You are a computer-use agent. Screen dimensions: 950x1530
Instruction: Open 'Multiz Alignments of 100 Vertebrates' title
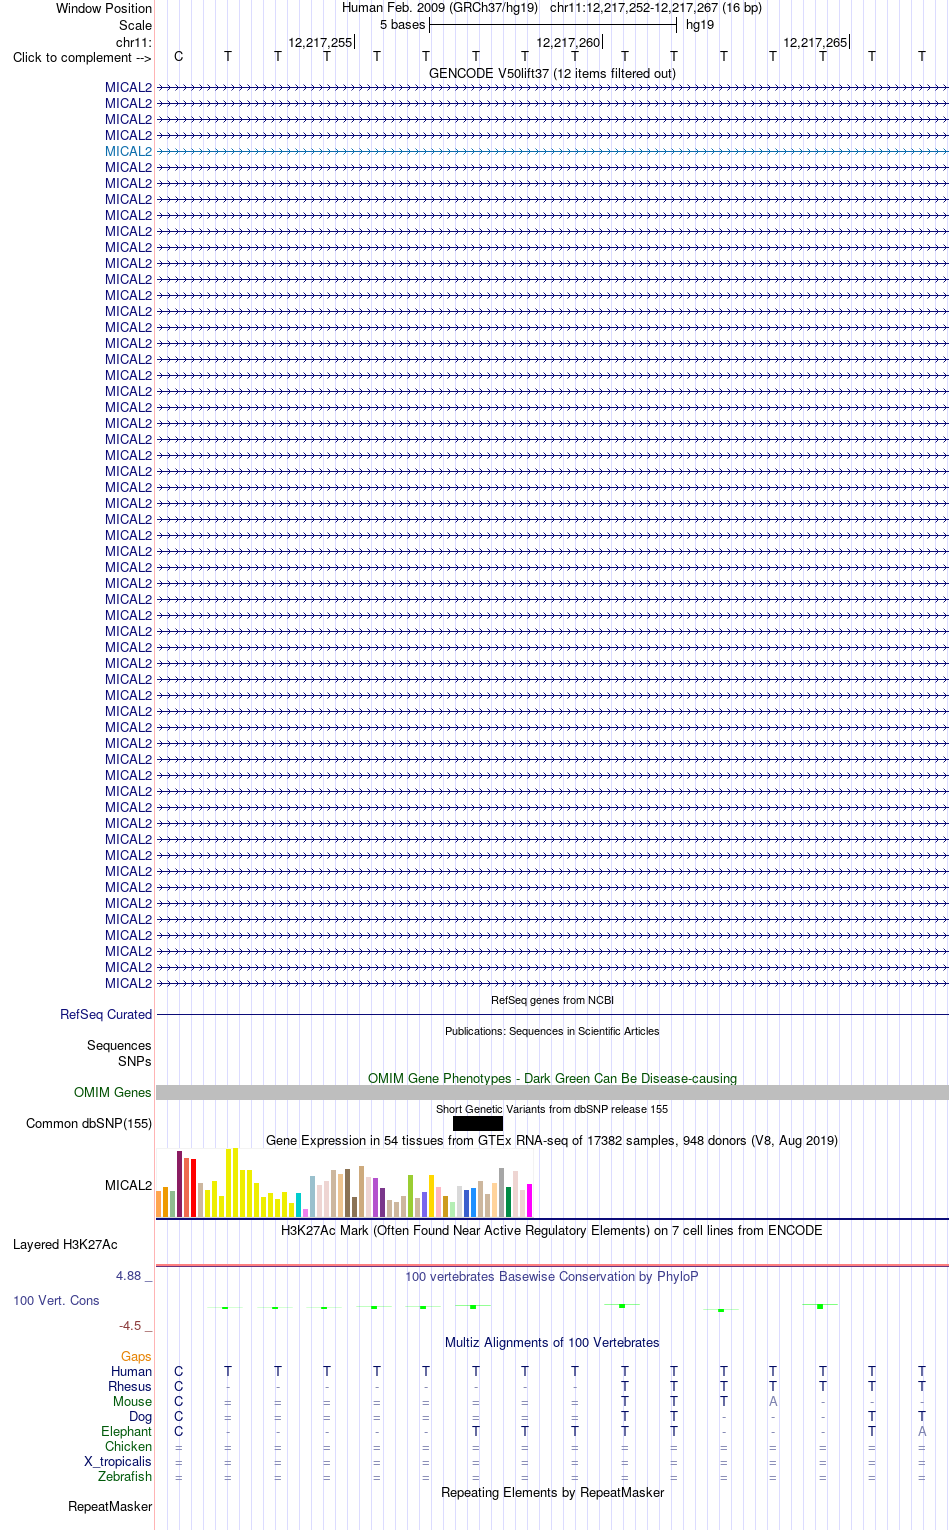pos(552,1342)
